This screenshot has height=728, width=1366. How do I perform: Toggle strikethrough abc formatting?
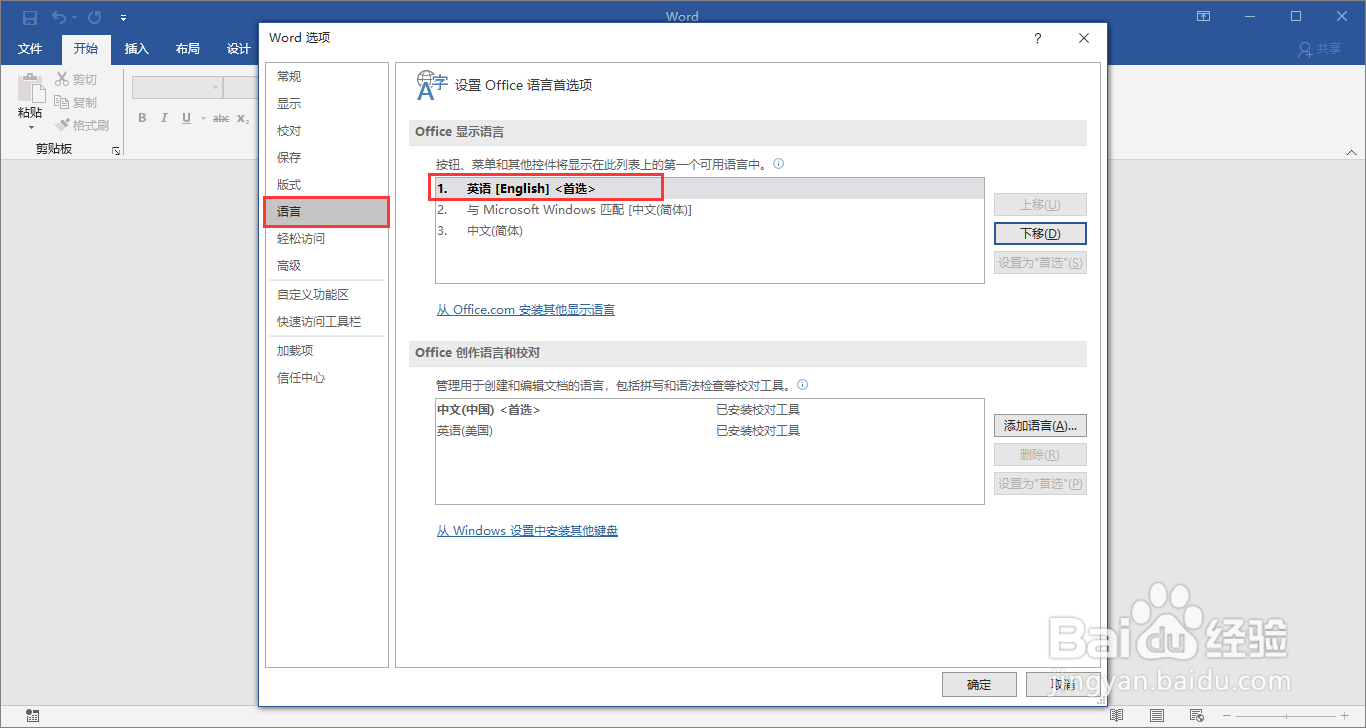coord(221,118)
